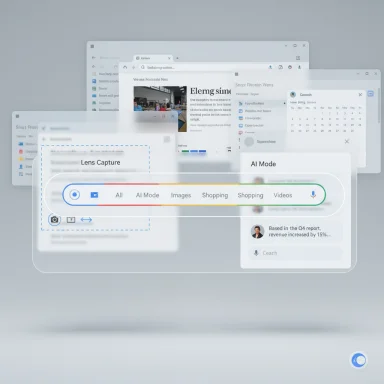
Task: Select the Shopping tab just before Videos
Action: coord(250,195)
